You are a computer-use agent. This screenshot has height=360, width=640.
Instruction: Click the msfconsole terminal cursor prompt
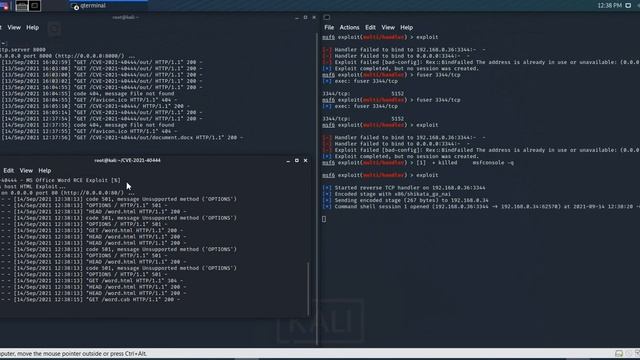pos(324,219)
